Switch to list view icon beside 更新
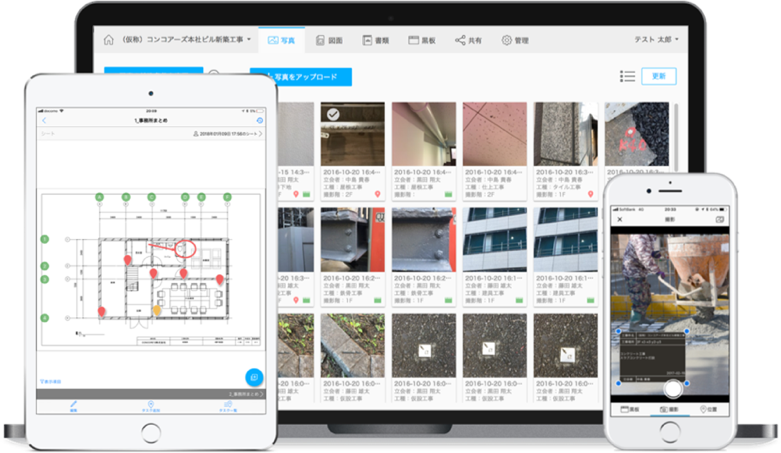The width and height of the screenshot is (781, 453). pos(627,76)
